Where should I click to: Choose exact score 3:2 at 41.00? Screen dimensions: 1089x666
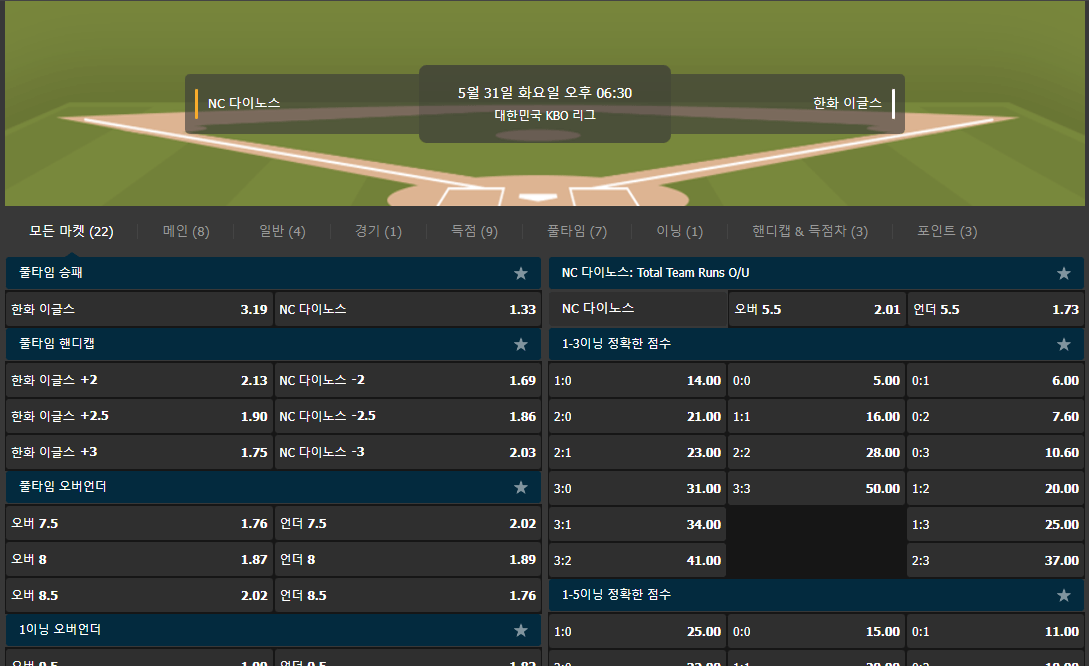click(638, 560)
